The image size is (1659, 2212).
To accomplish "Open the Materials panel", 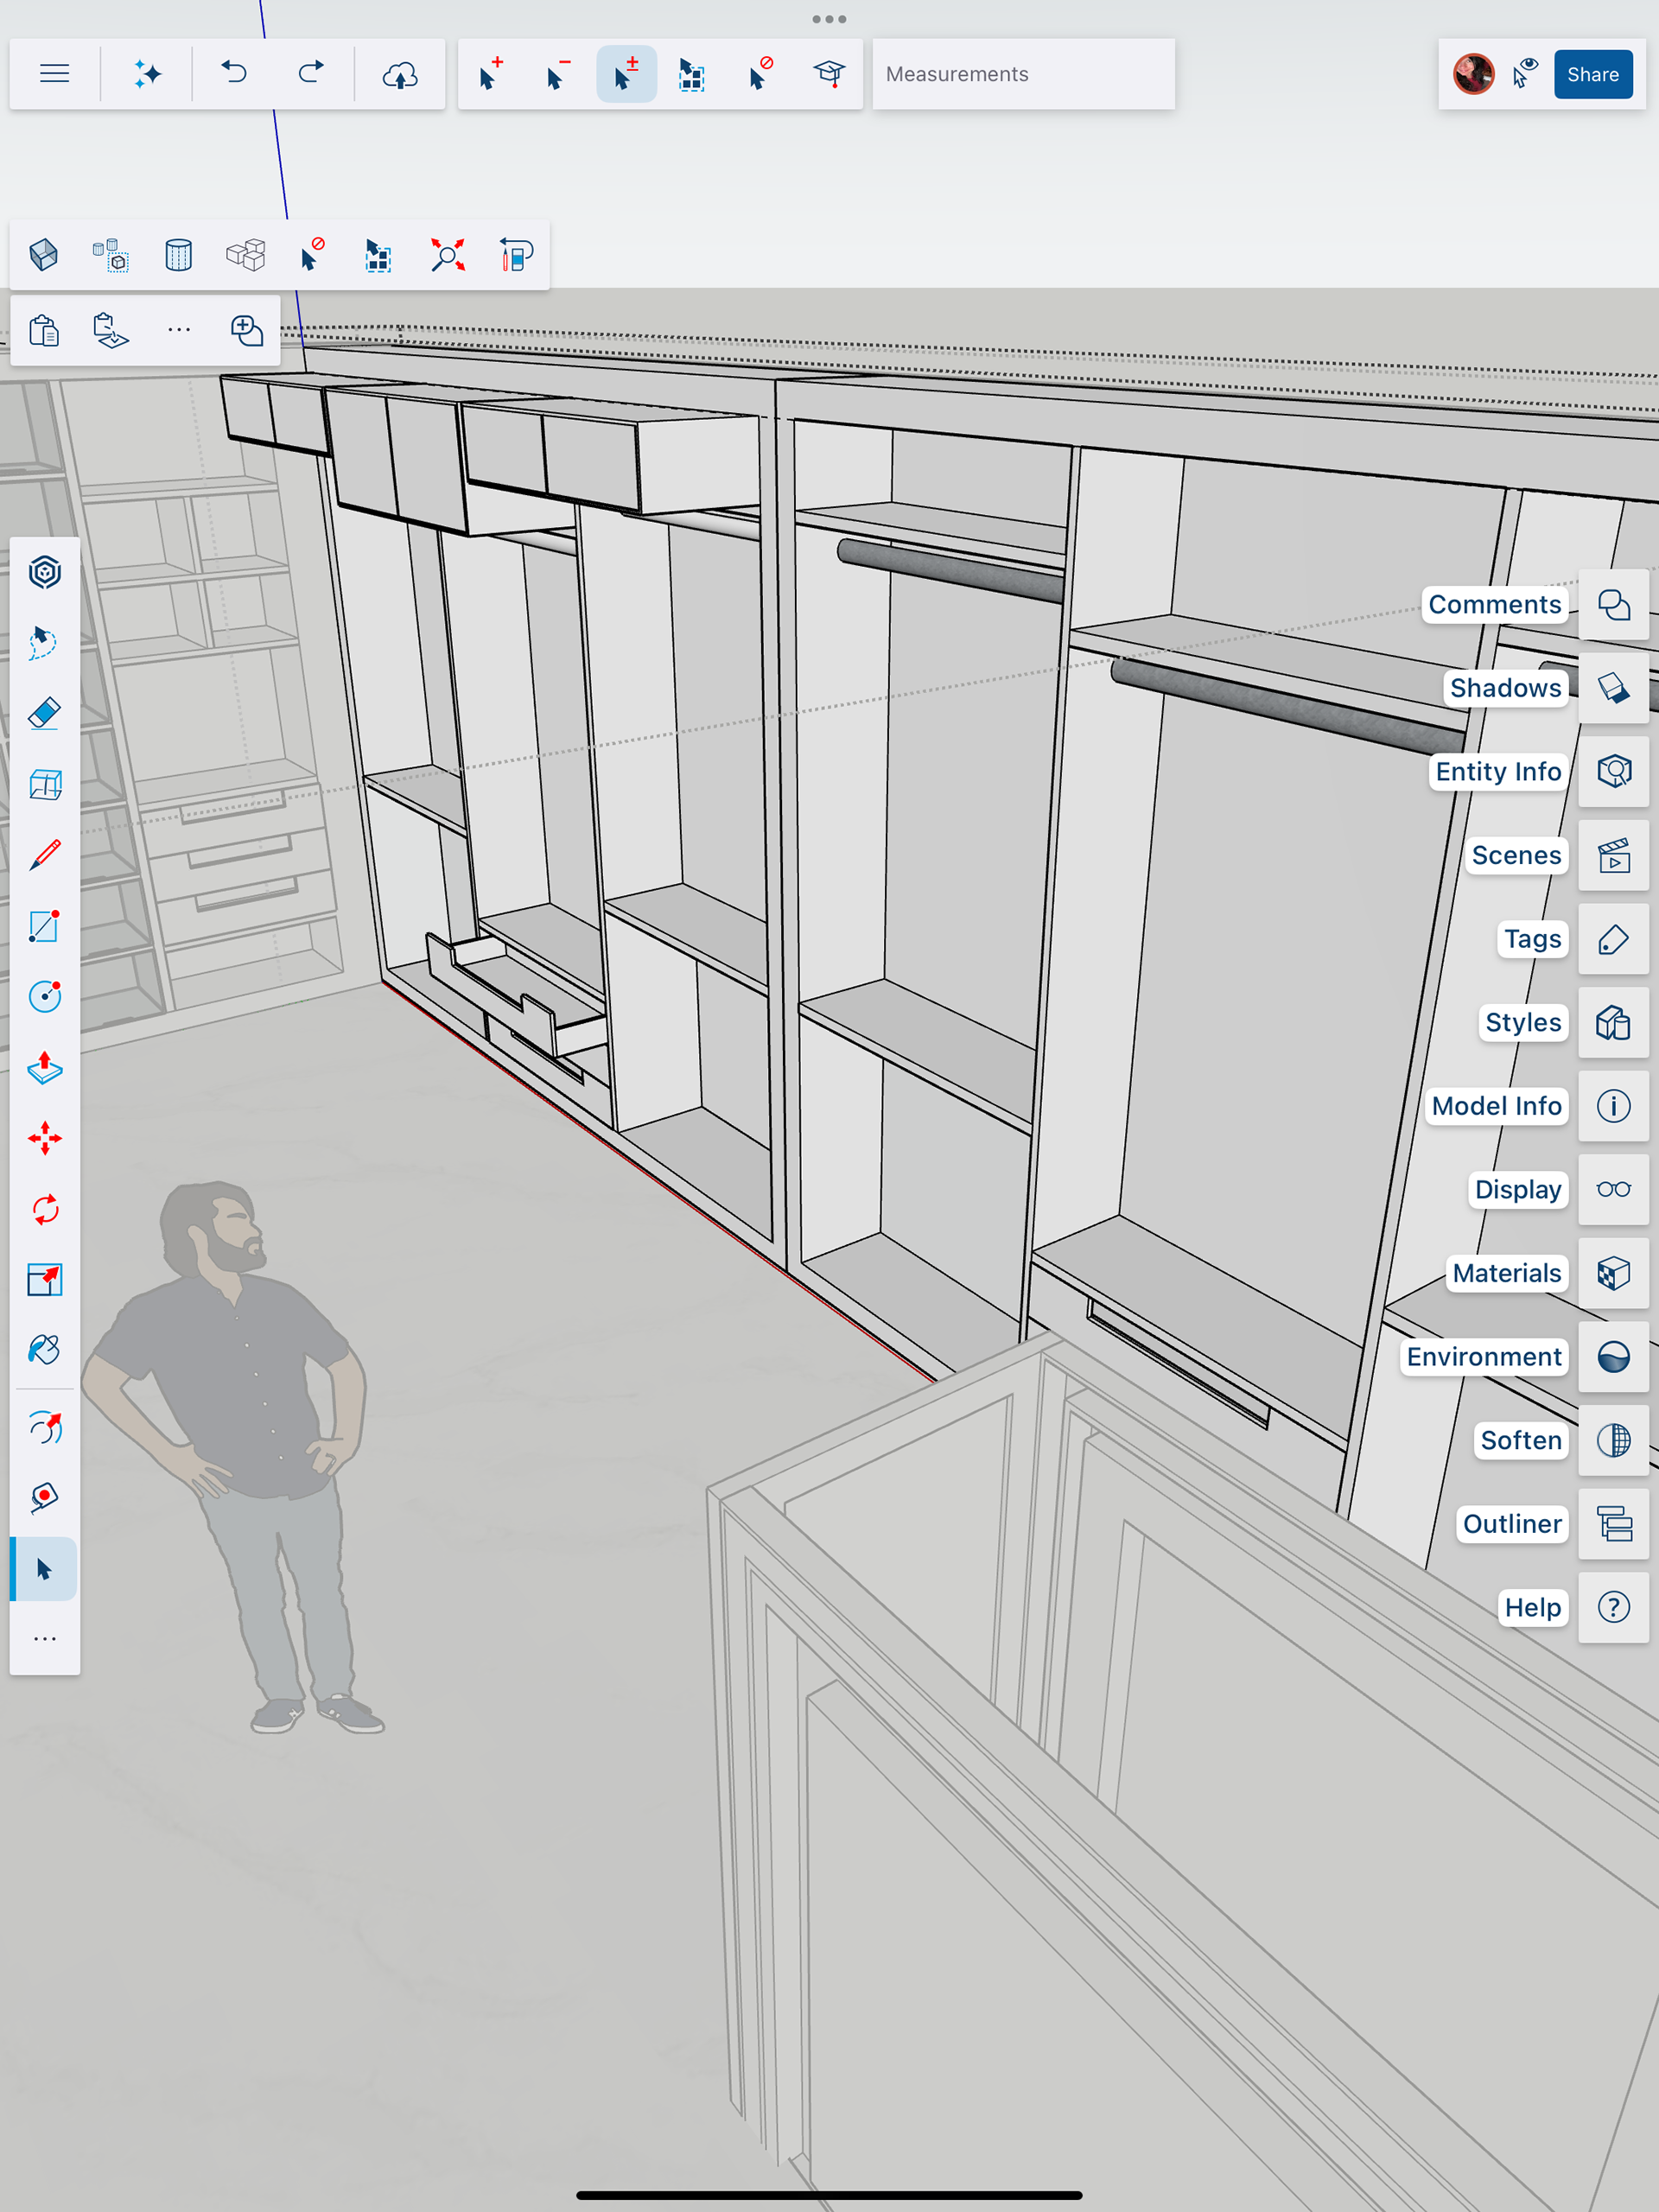I will 1613,1273.
